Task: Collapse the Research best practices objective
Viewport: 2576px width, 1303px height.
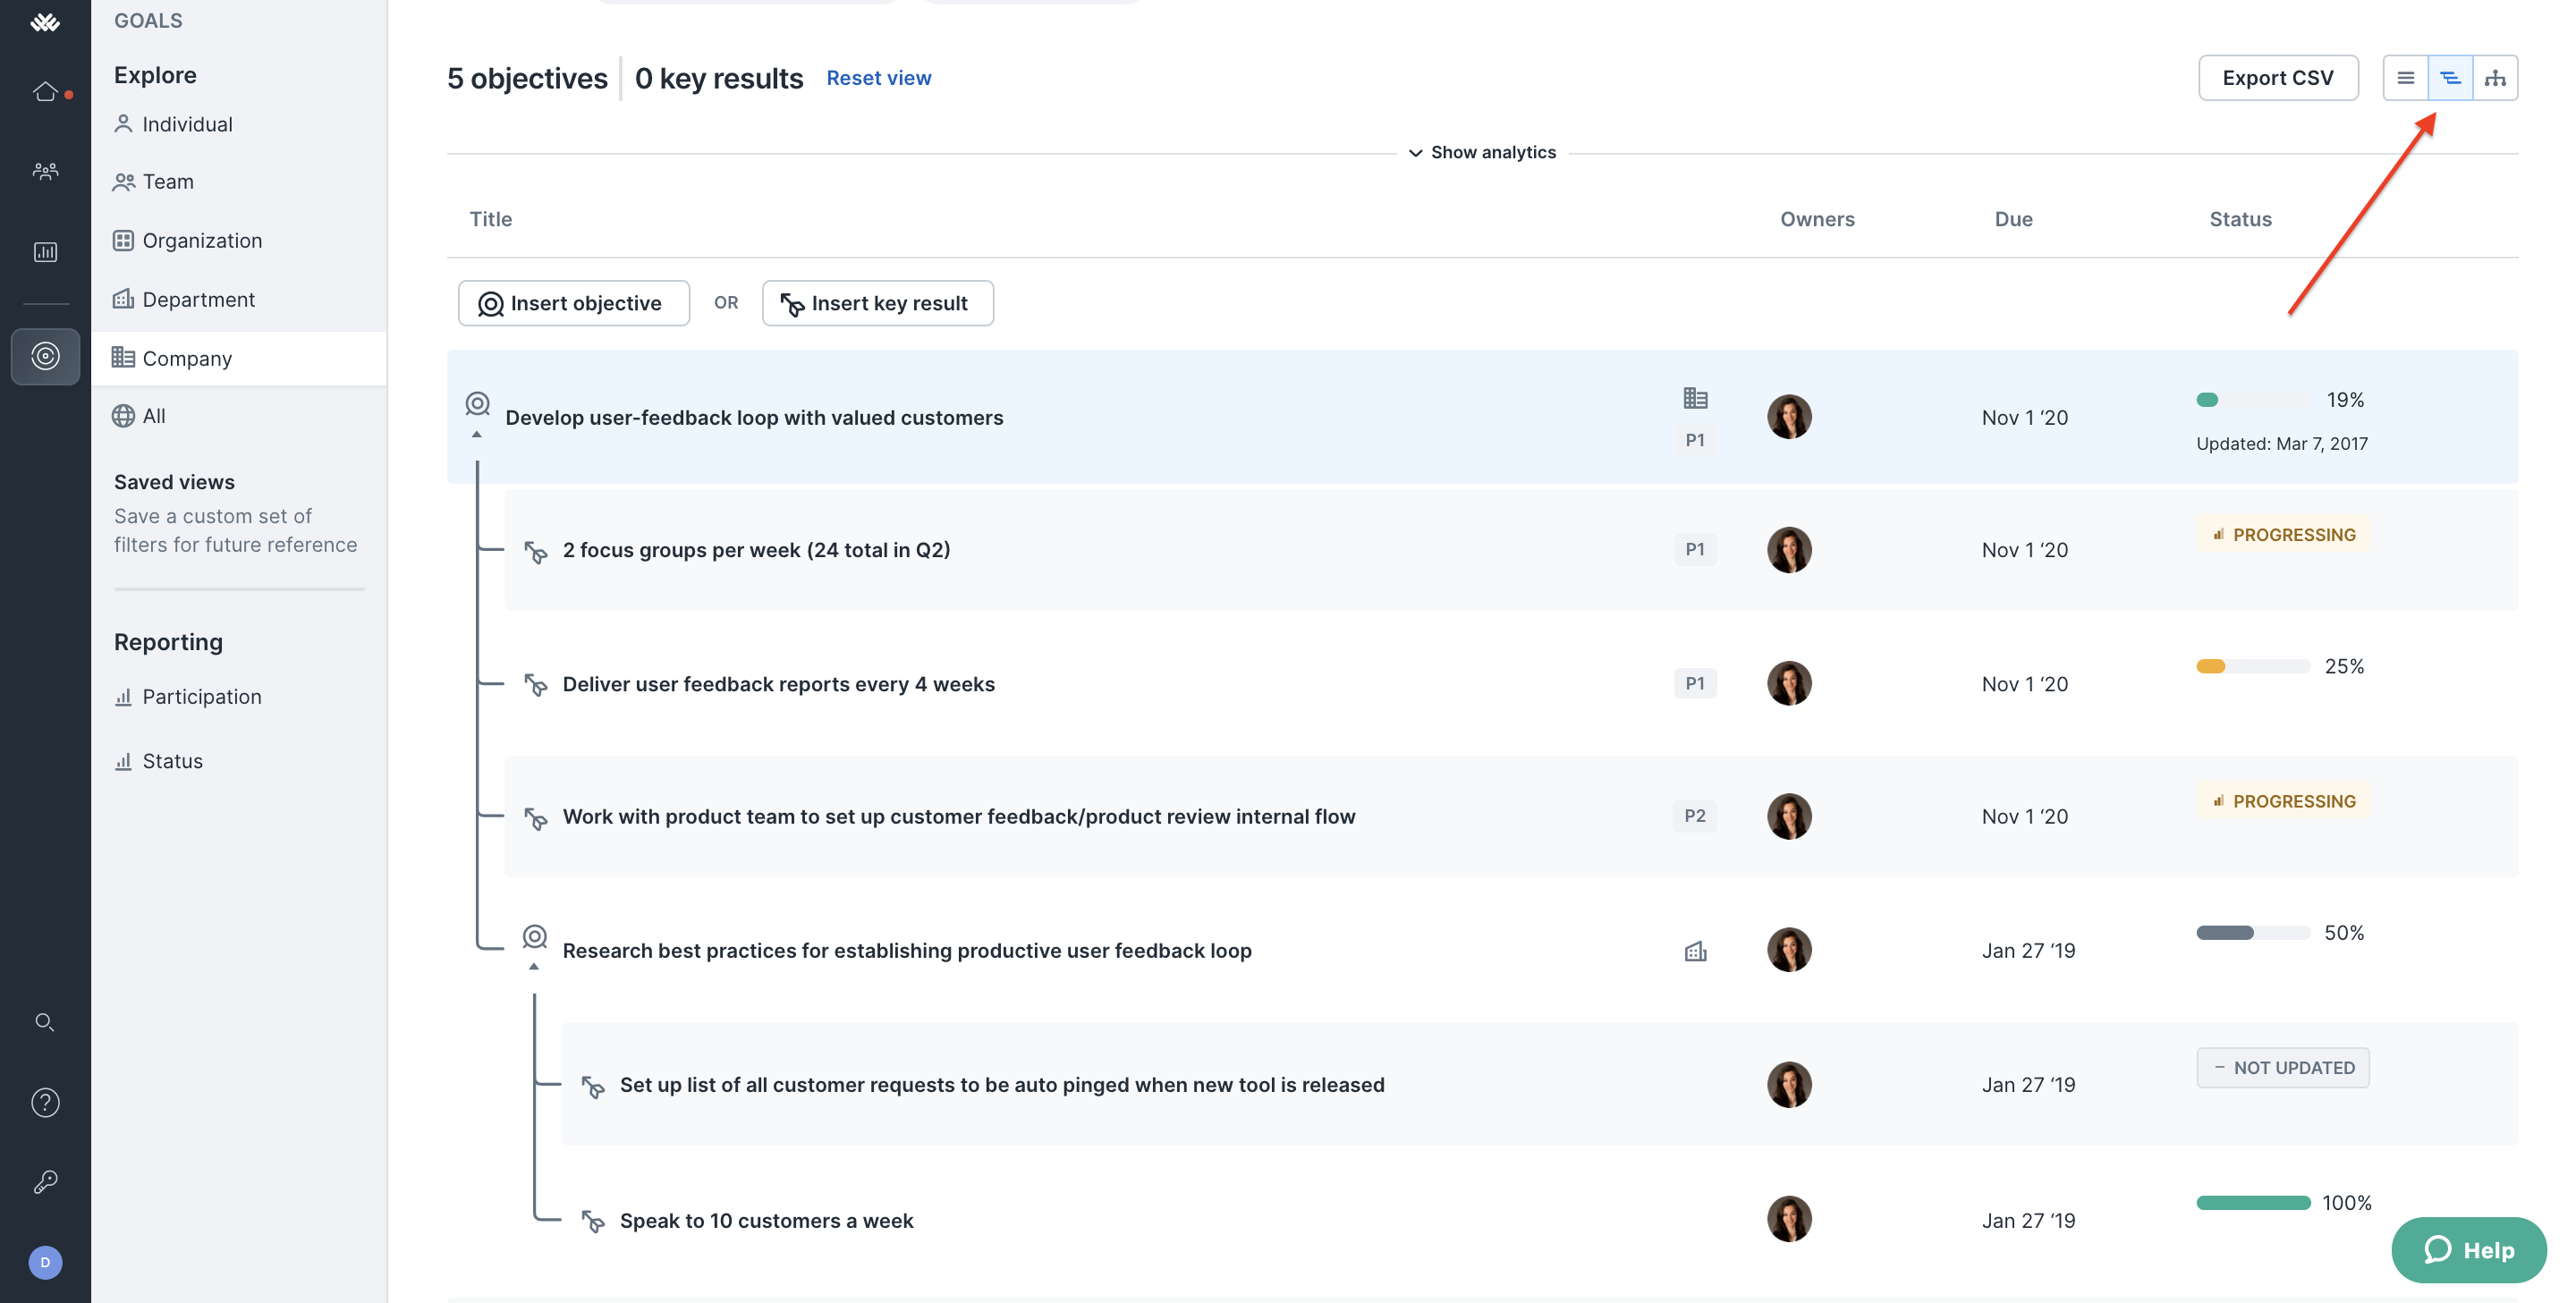Action: pyautogui.click(x=534, y=967)
